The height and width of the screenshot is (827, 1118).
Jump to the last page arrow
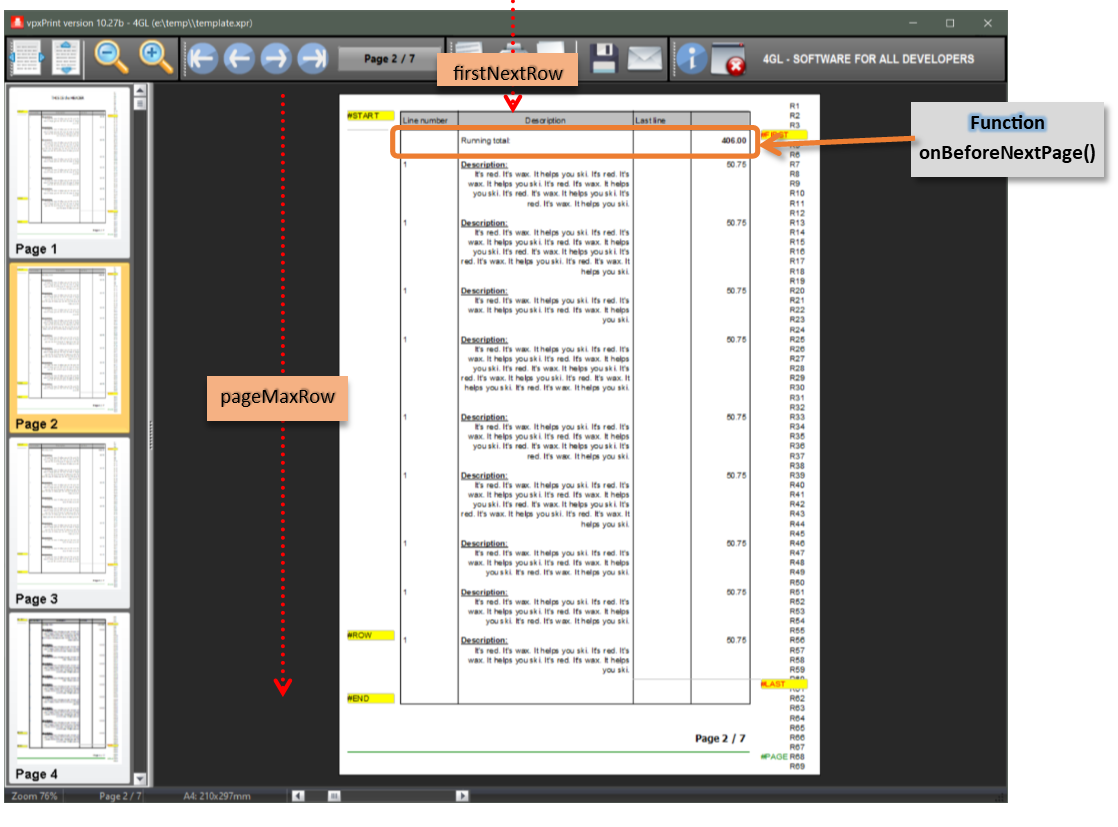coord(312,58)
